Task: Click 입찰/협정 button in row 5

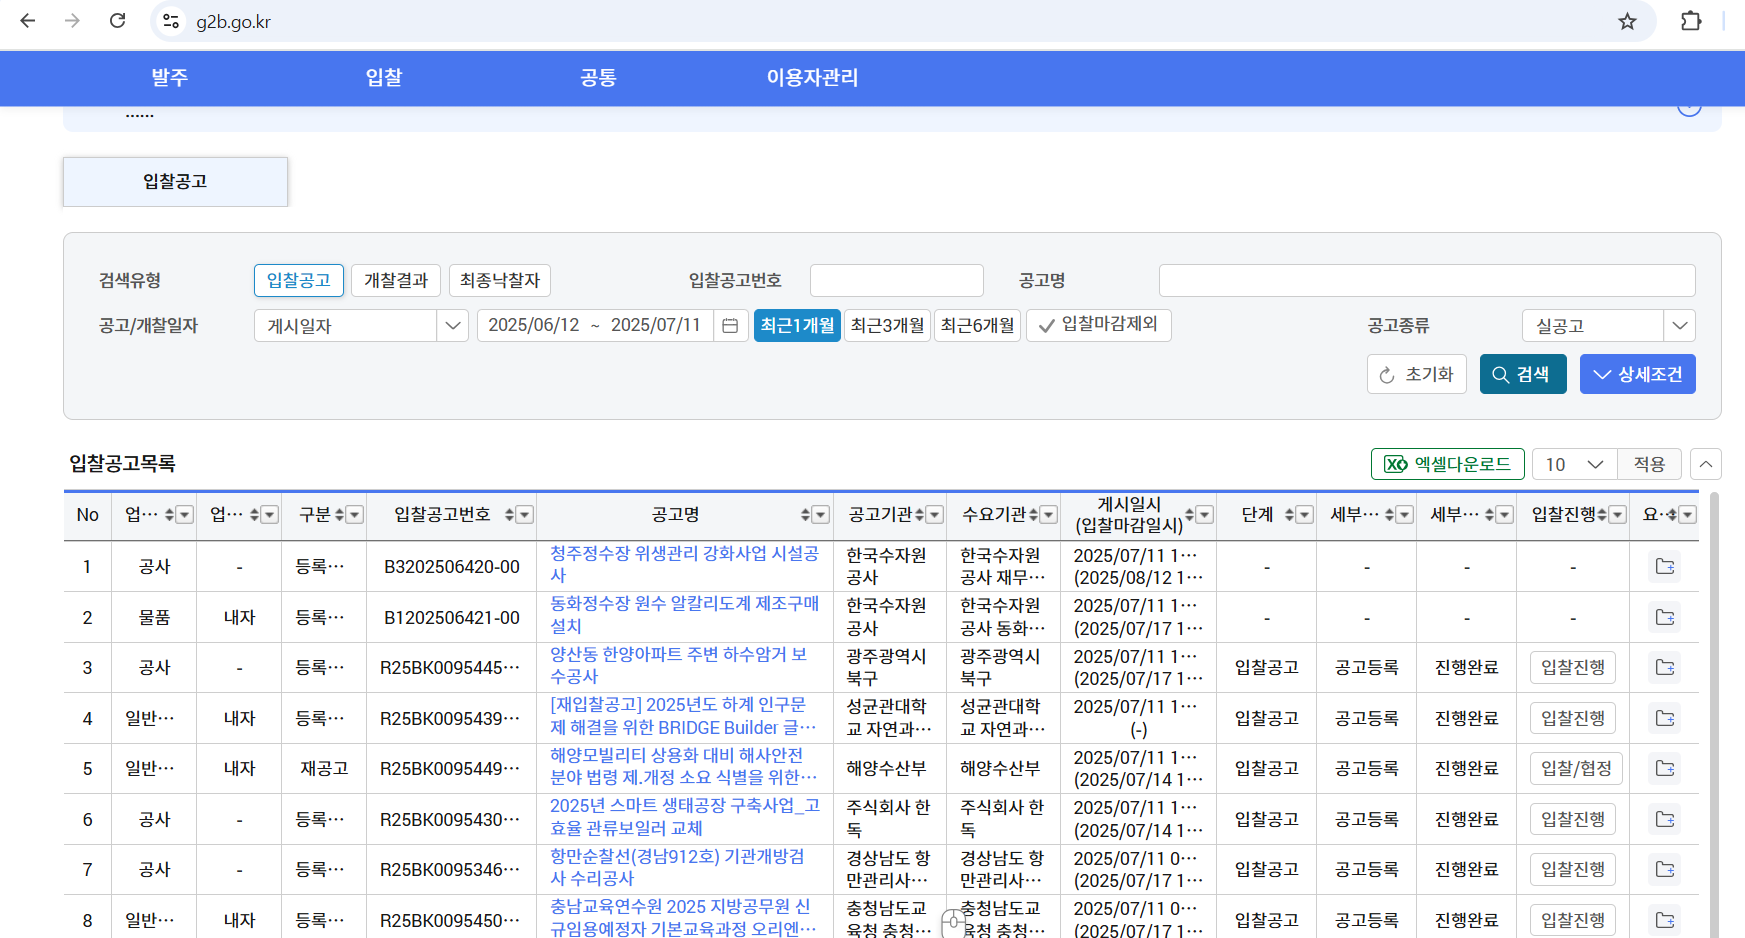Action: point(1576,768)
